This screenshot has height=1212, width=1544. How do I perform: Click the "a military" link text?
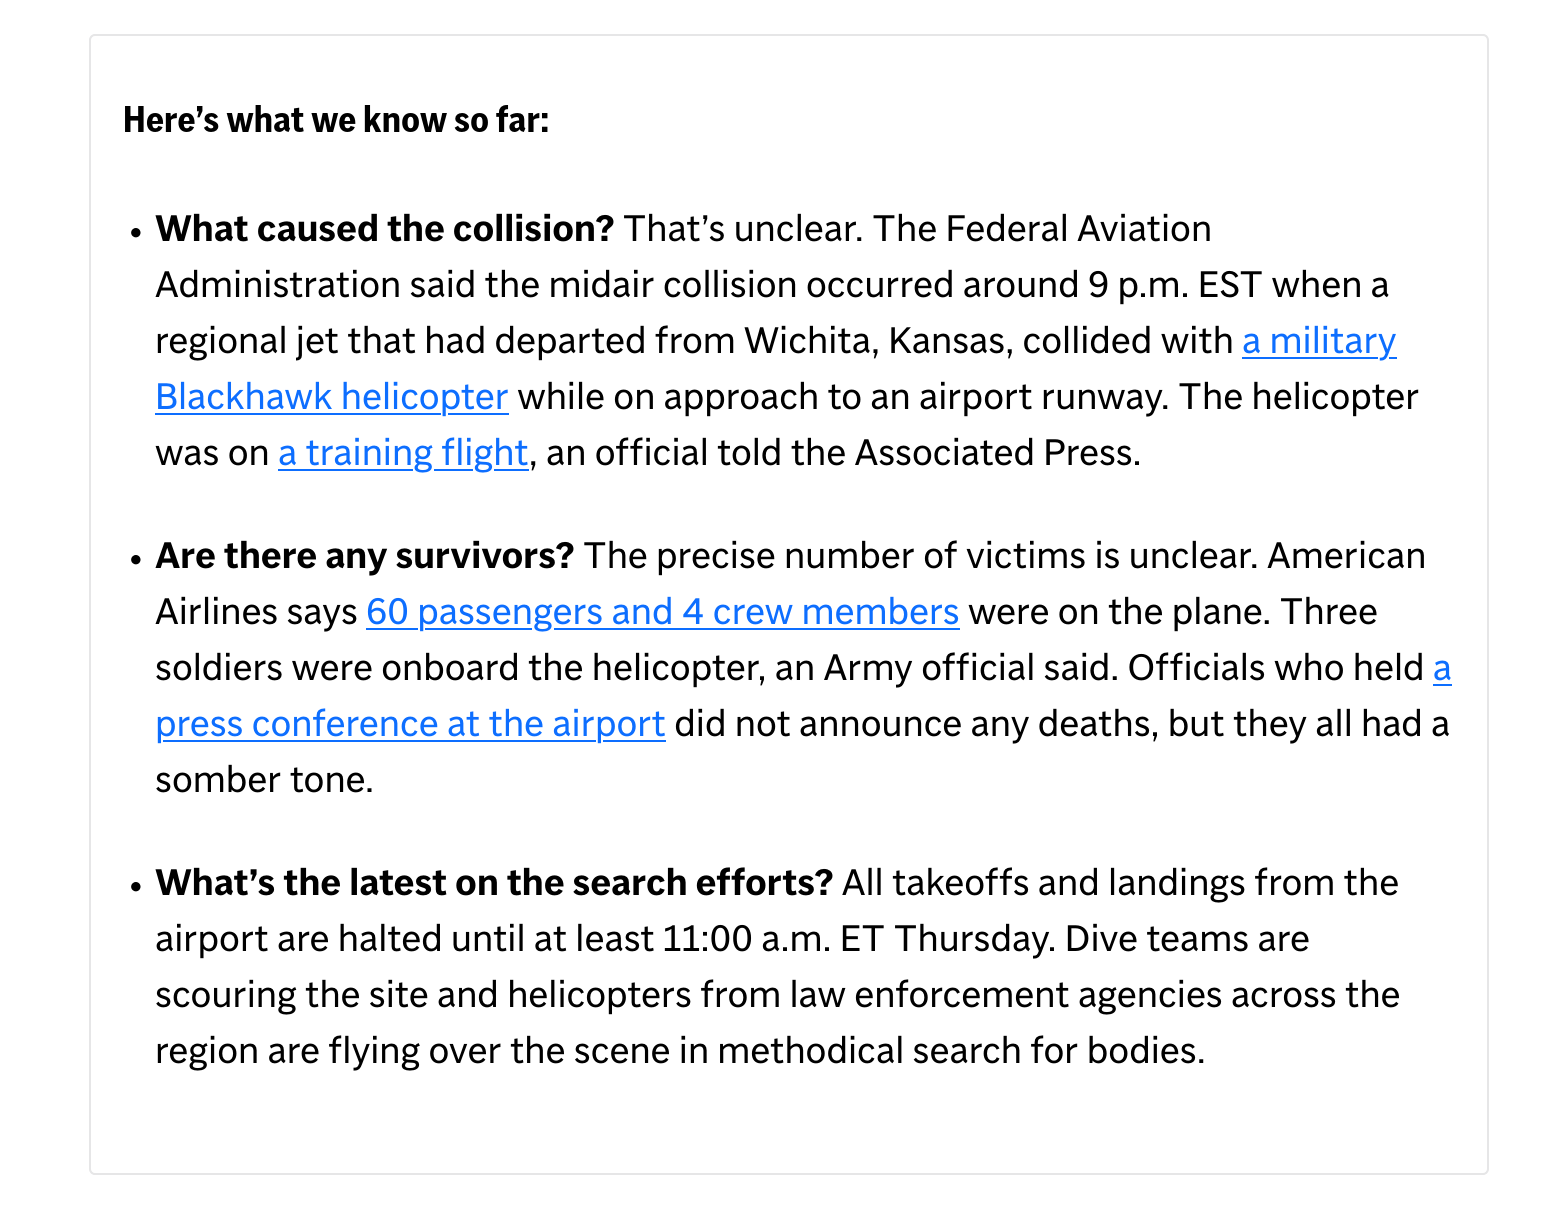[x=1318, y=341]
